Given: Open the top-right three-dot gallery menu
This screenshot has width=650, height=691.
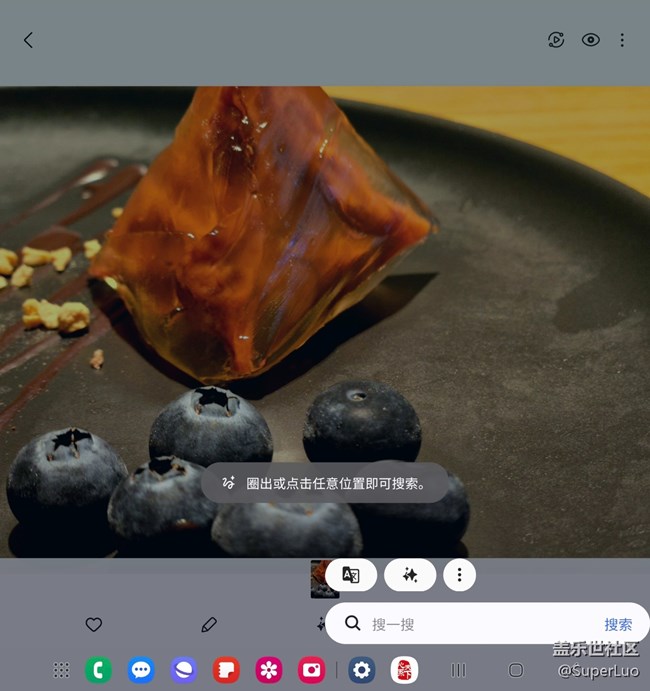Looking at the screenshot, I should [x=622, y=40].
